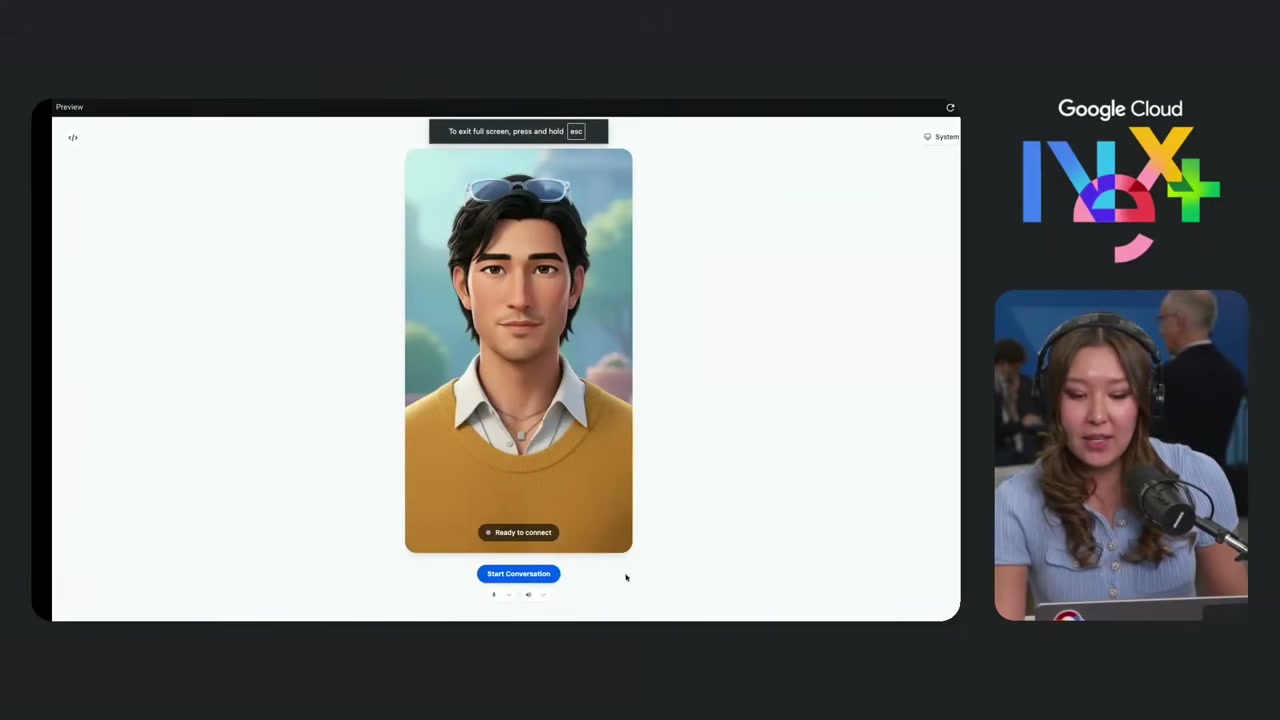Select the Preview tab
This screenshot has height=720, width=1280.
tap(69, 107)
